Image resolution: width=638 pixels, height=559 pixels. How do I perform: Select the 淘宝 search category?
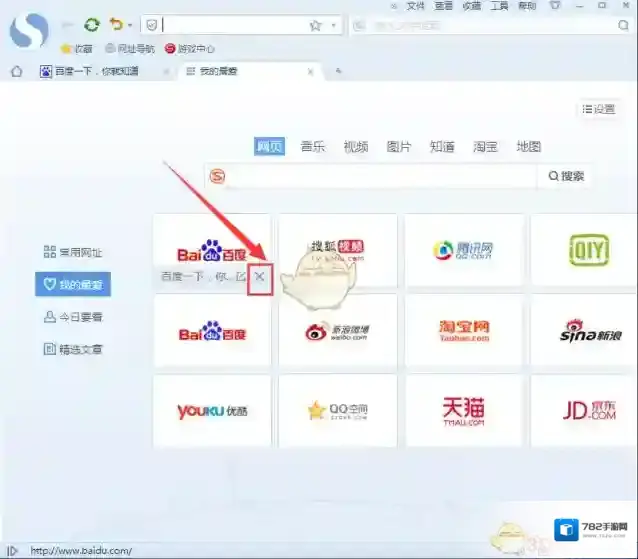pos(485,146)
